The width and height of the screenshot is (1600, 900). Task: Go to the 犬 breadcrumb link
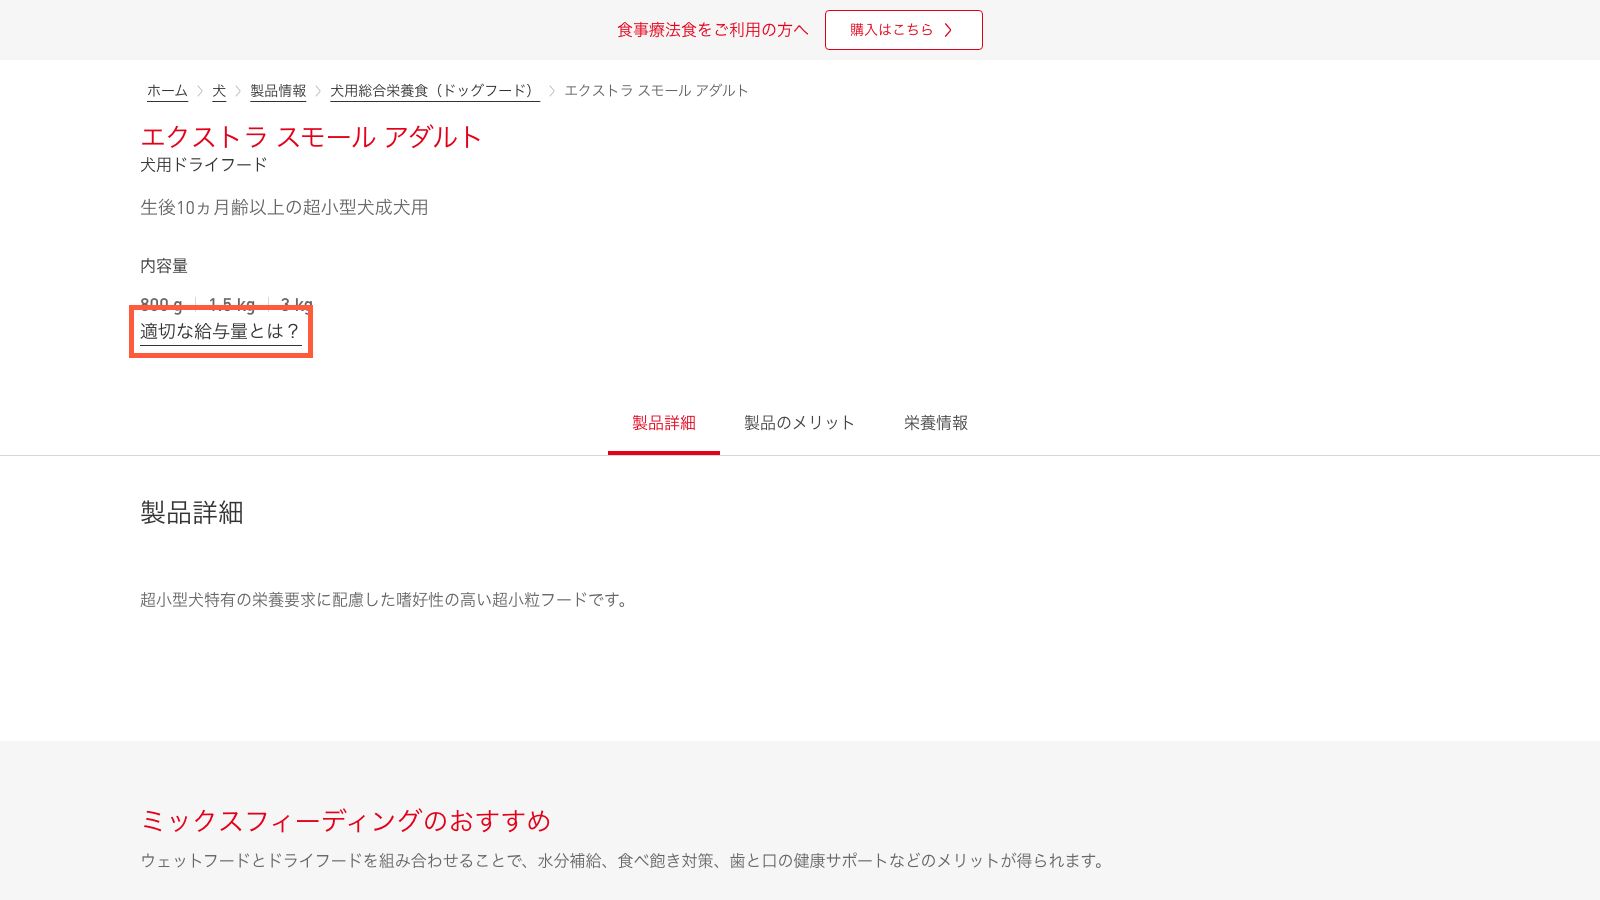219,91
